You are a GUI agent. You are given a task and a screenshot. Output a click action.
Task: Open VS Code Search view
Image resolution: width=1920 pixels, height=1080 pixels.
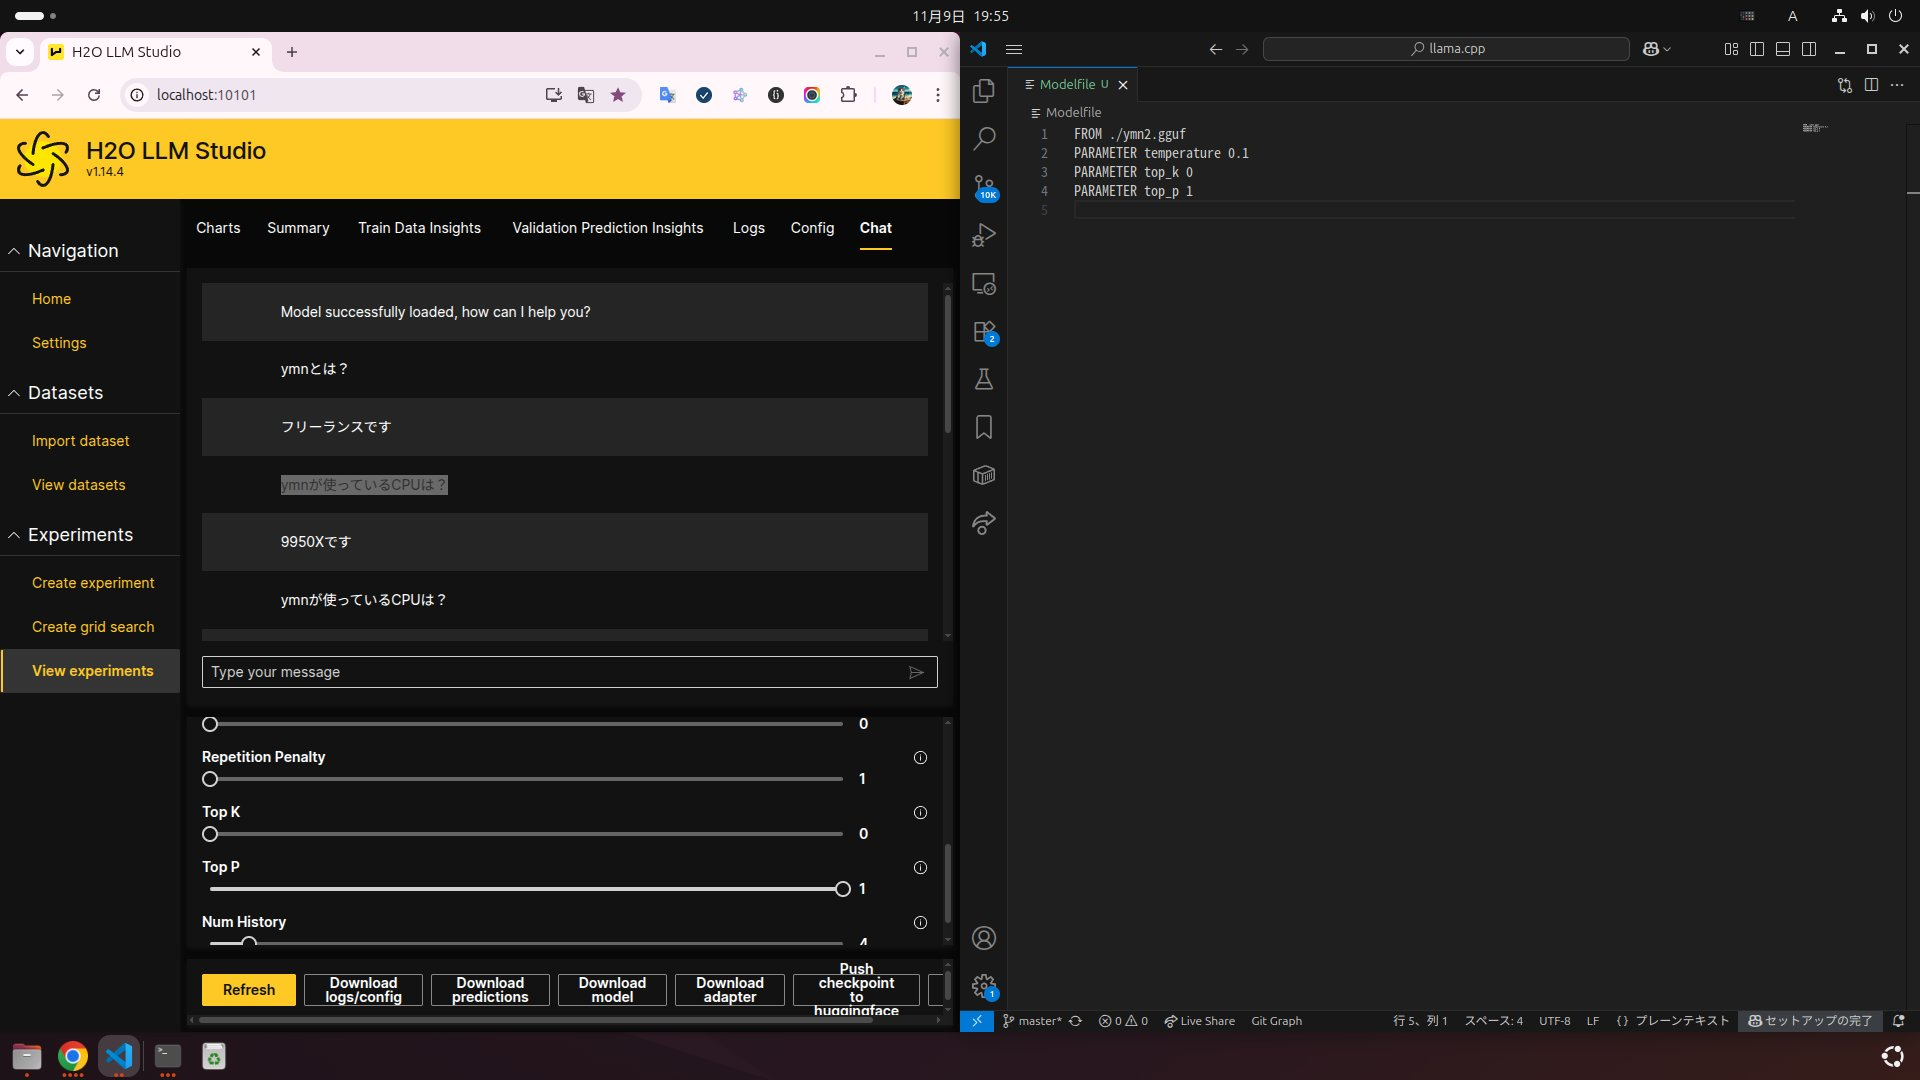pyautogui.click(x=984, y=139)
